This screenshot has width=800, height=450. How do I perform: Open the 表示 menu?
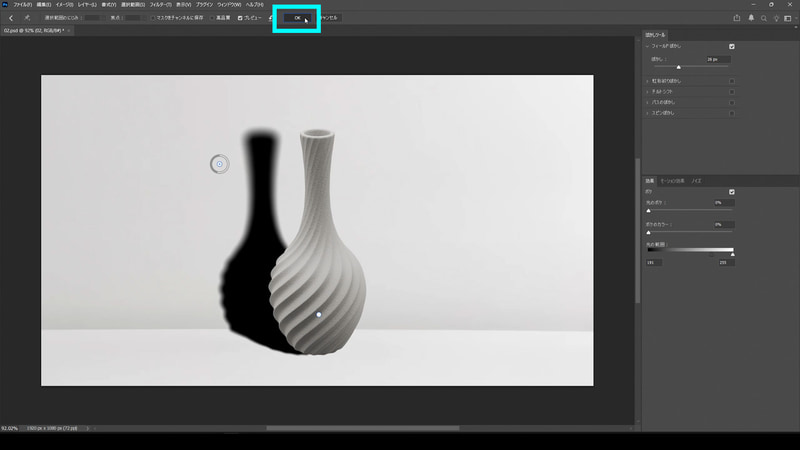[183, 5]
